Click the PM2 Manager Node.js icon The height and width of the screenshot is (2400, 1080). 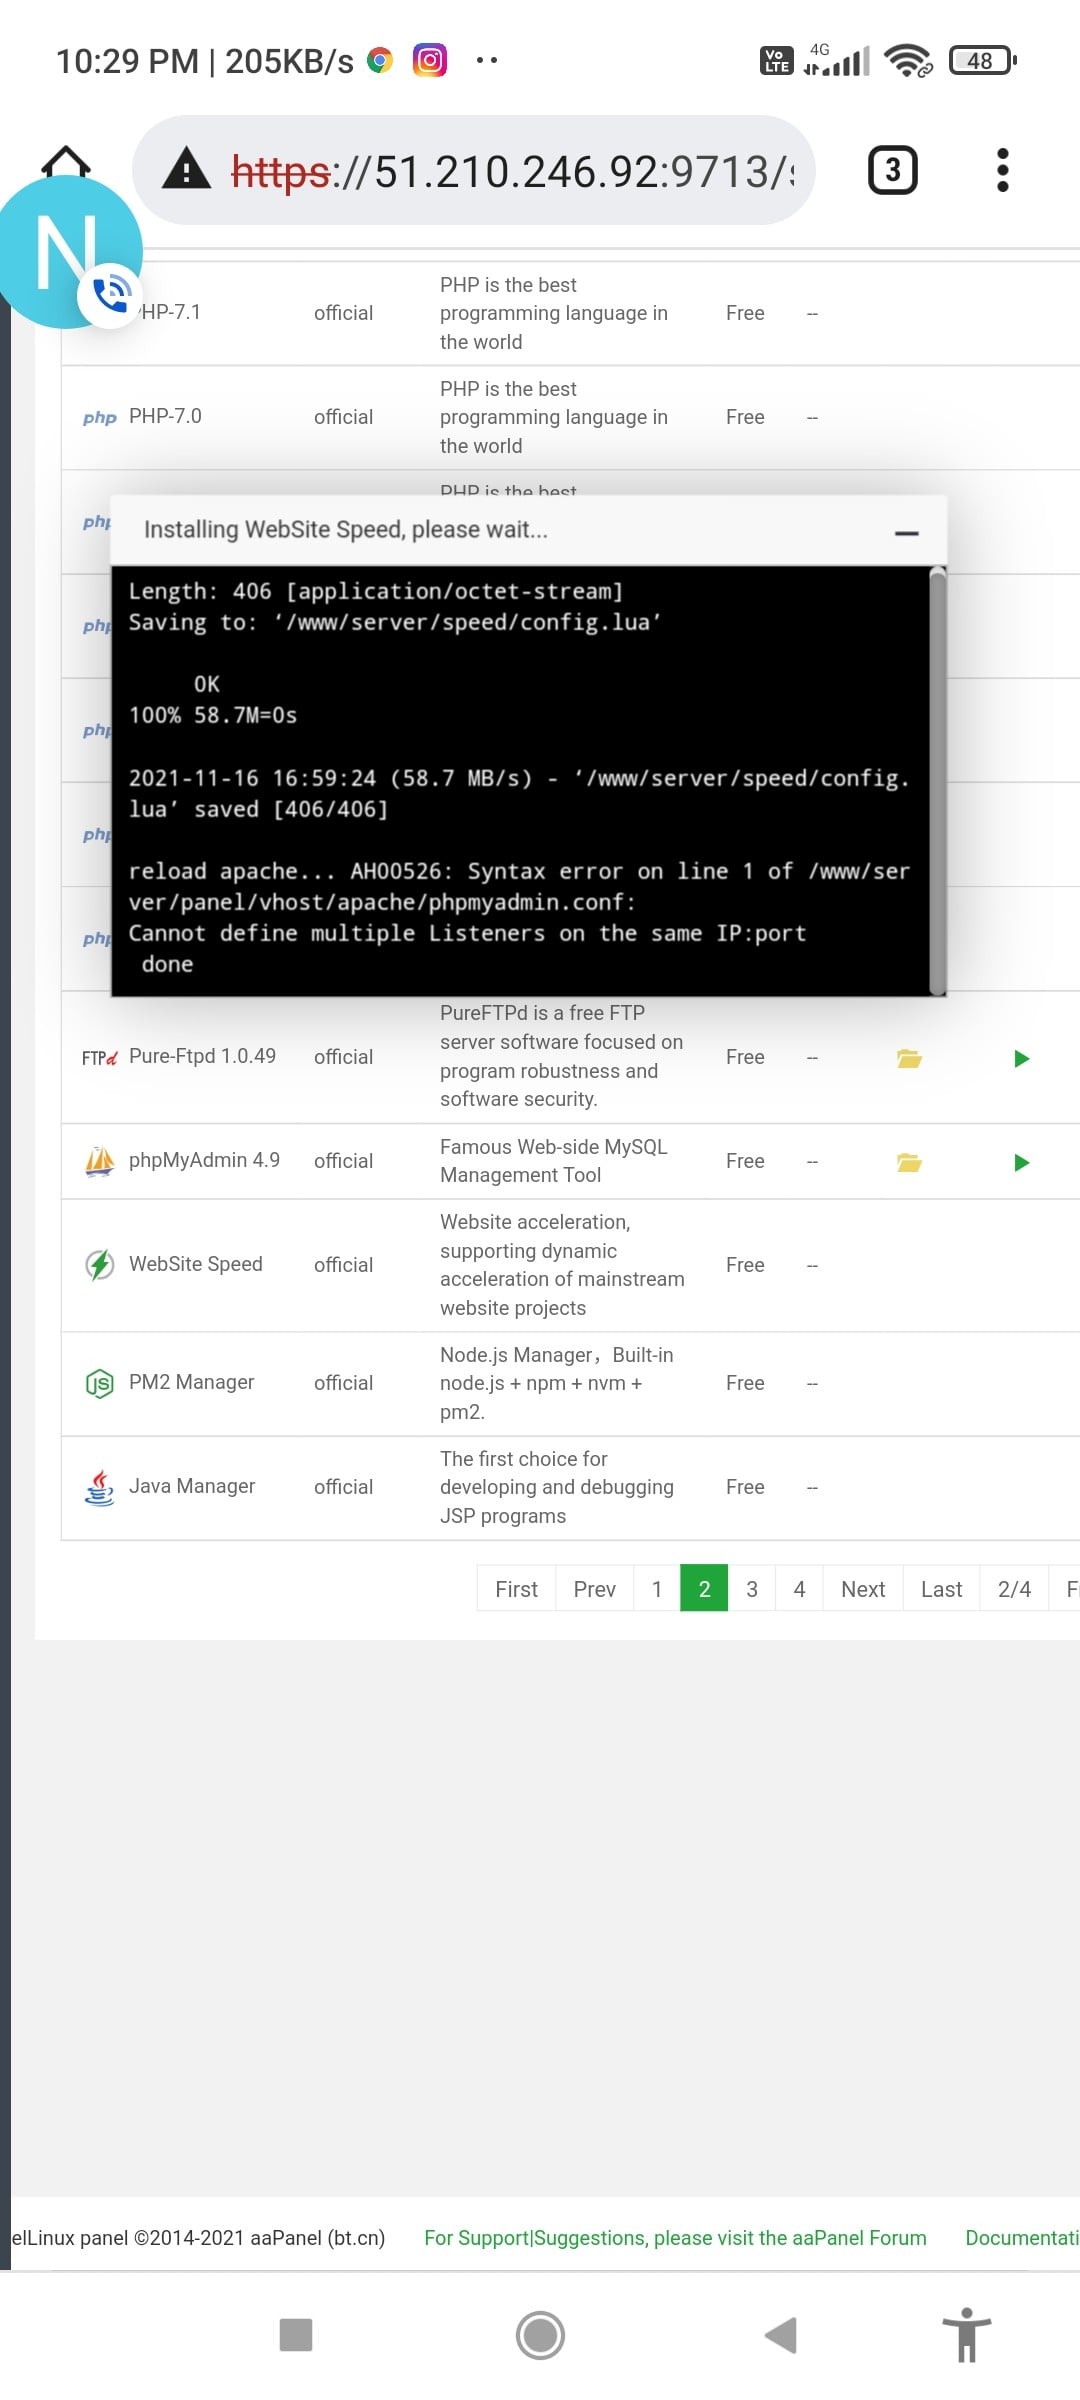pyautogui.click(x=99, y=1384)
